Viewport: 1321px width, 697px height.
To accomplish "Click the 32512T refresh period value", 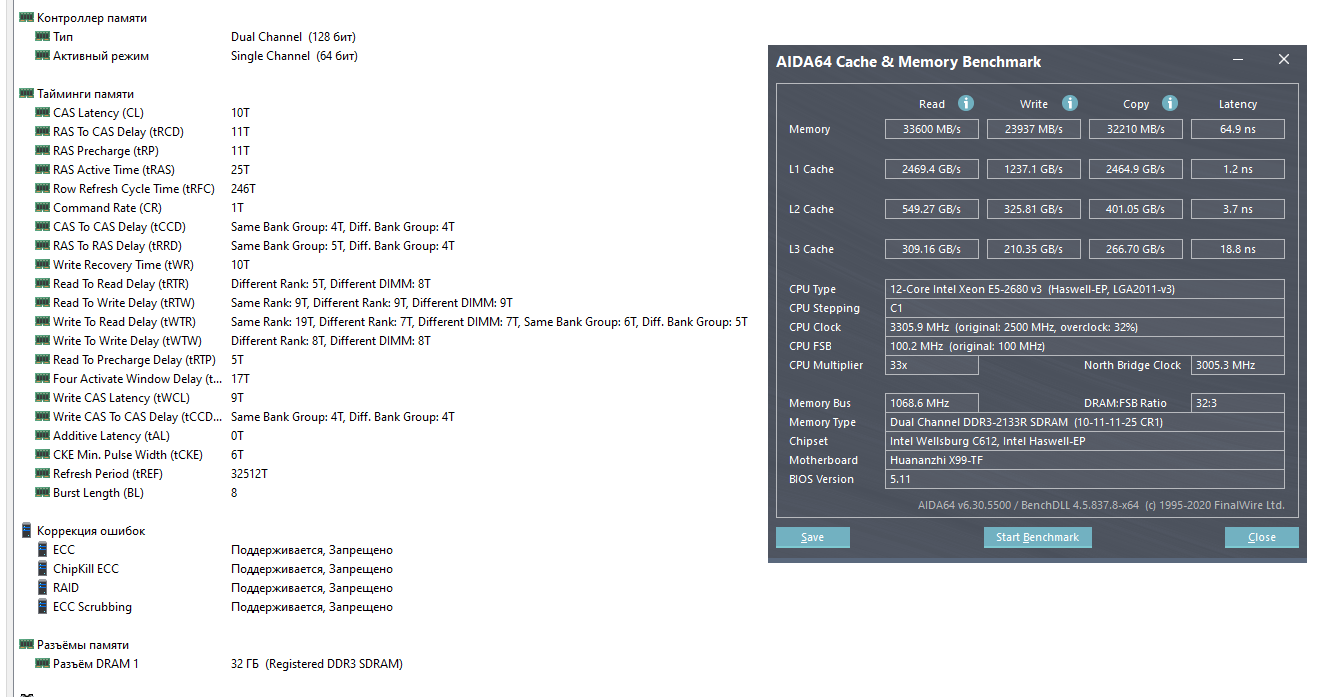I will pos(249,474).
